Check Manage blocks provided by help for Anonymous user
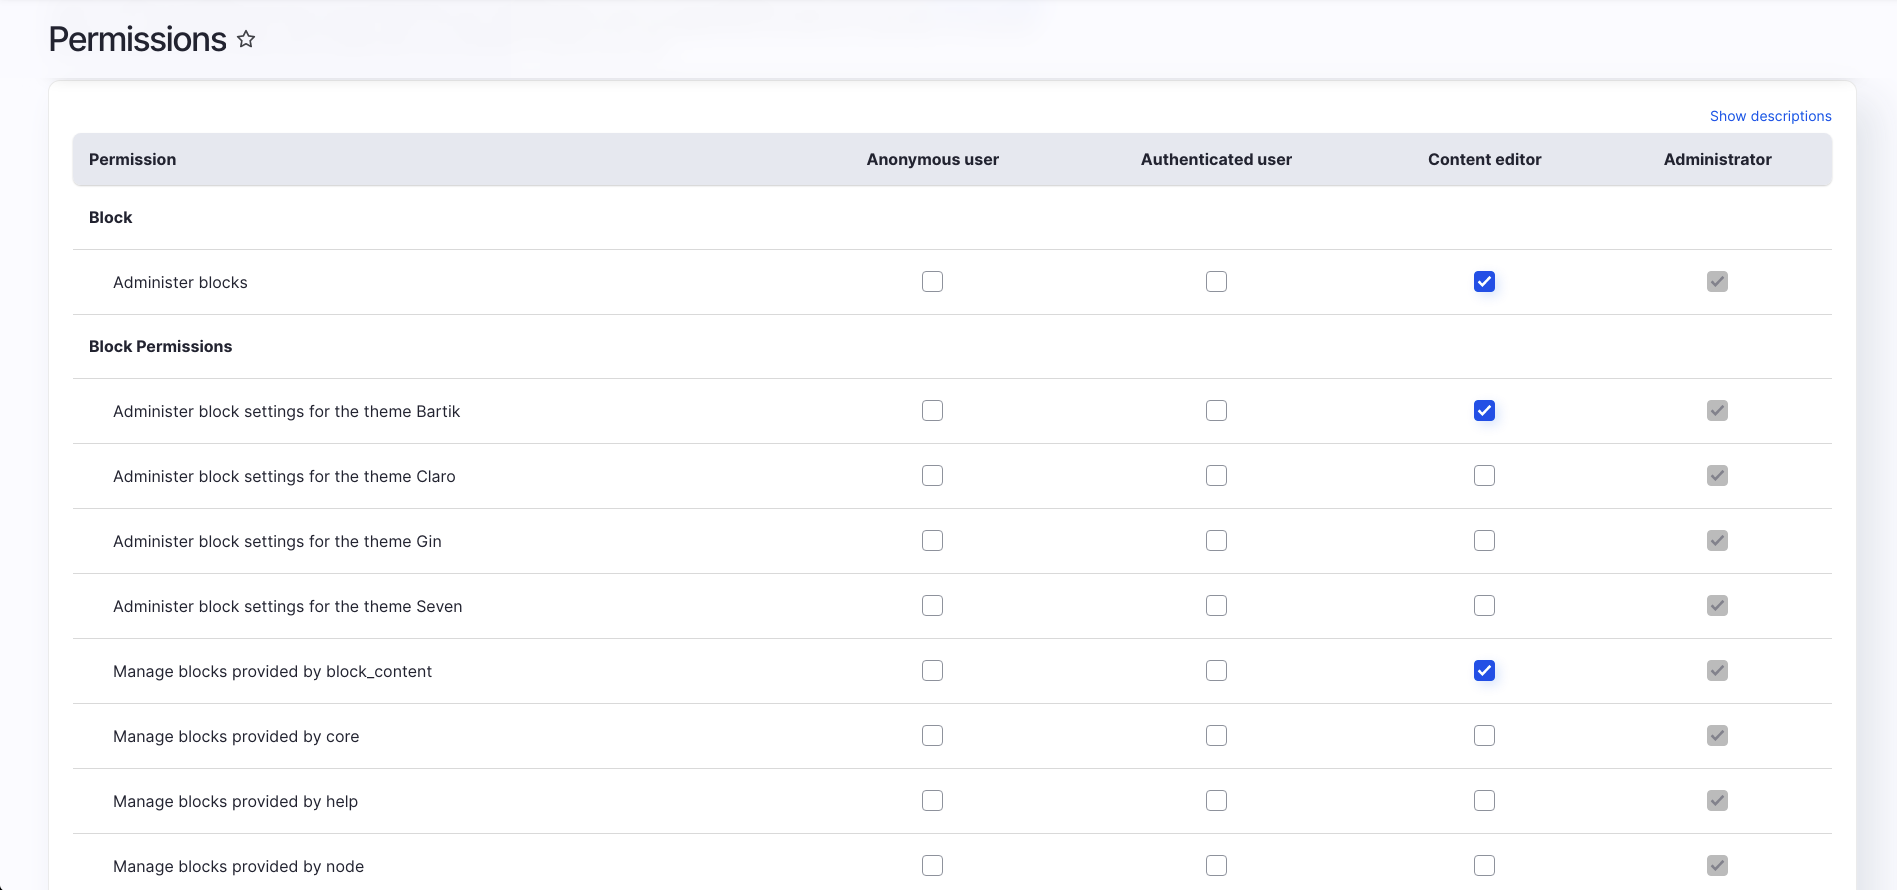Image resolution: width=1897 pixels, height=890 pixels. [932, 801]
